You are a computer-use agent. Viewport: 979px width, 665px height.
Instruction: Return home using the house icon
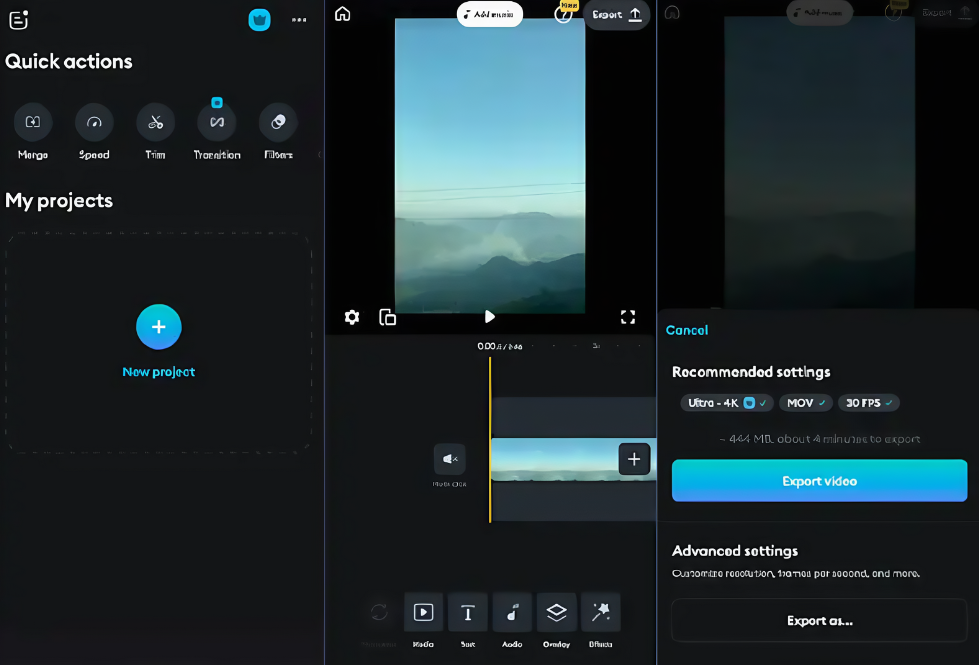[x=342, y=15]
